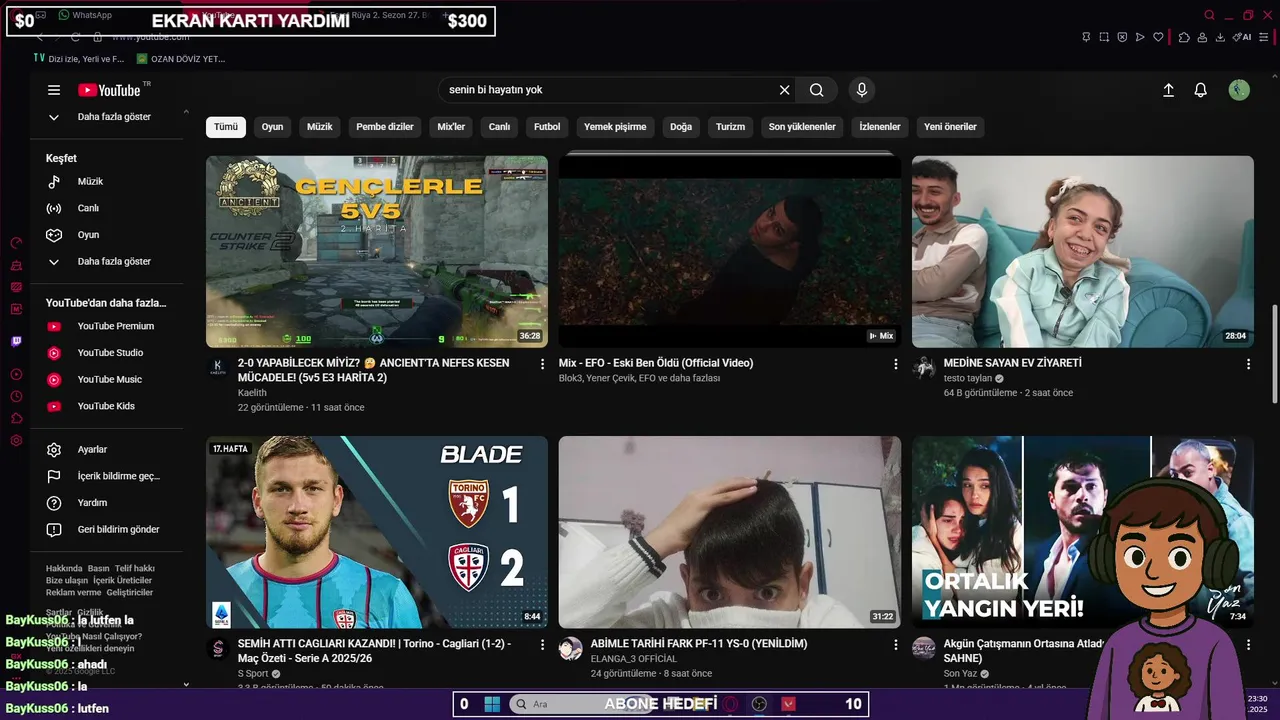Open the 'GENÇLERLE 5V5' video thumbnail
This screenshot has height=720, width=1280.
pos(377,251)
